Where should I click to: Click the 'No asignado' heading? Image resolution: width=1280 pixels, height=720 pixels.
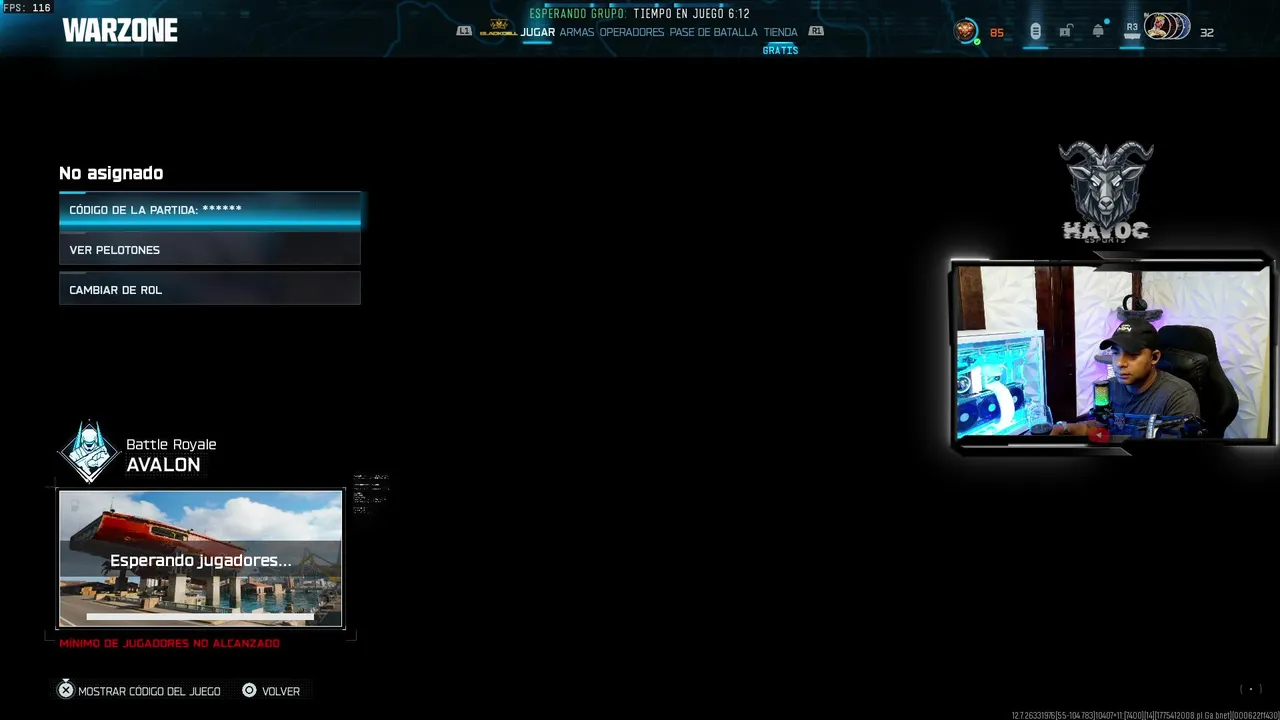click(x=111, y=173)
